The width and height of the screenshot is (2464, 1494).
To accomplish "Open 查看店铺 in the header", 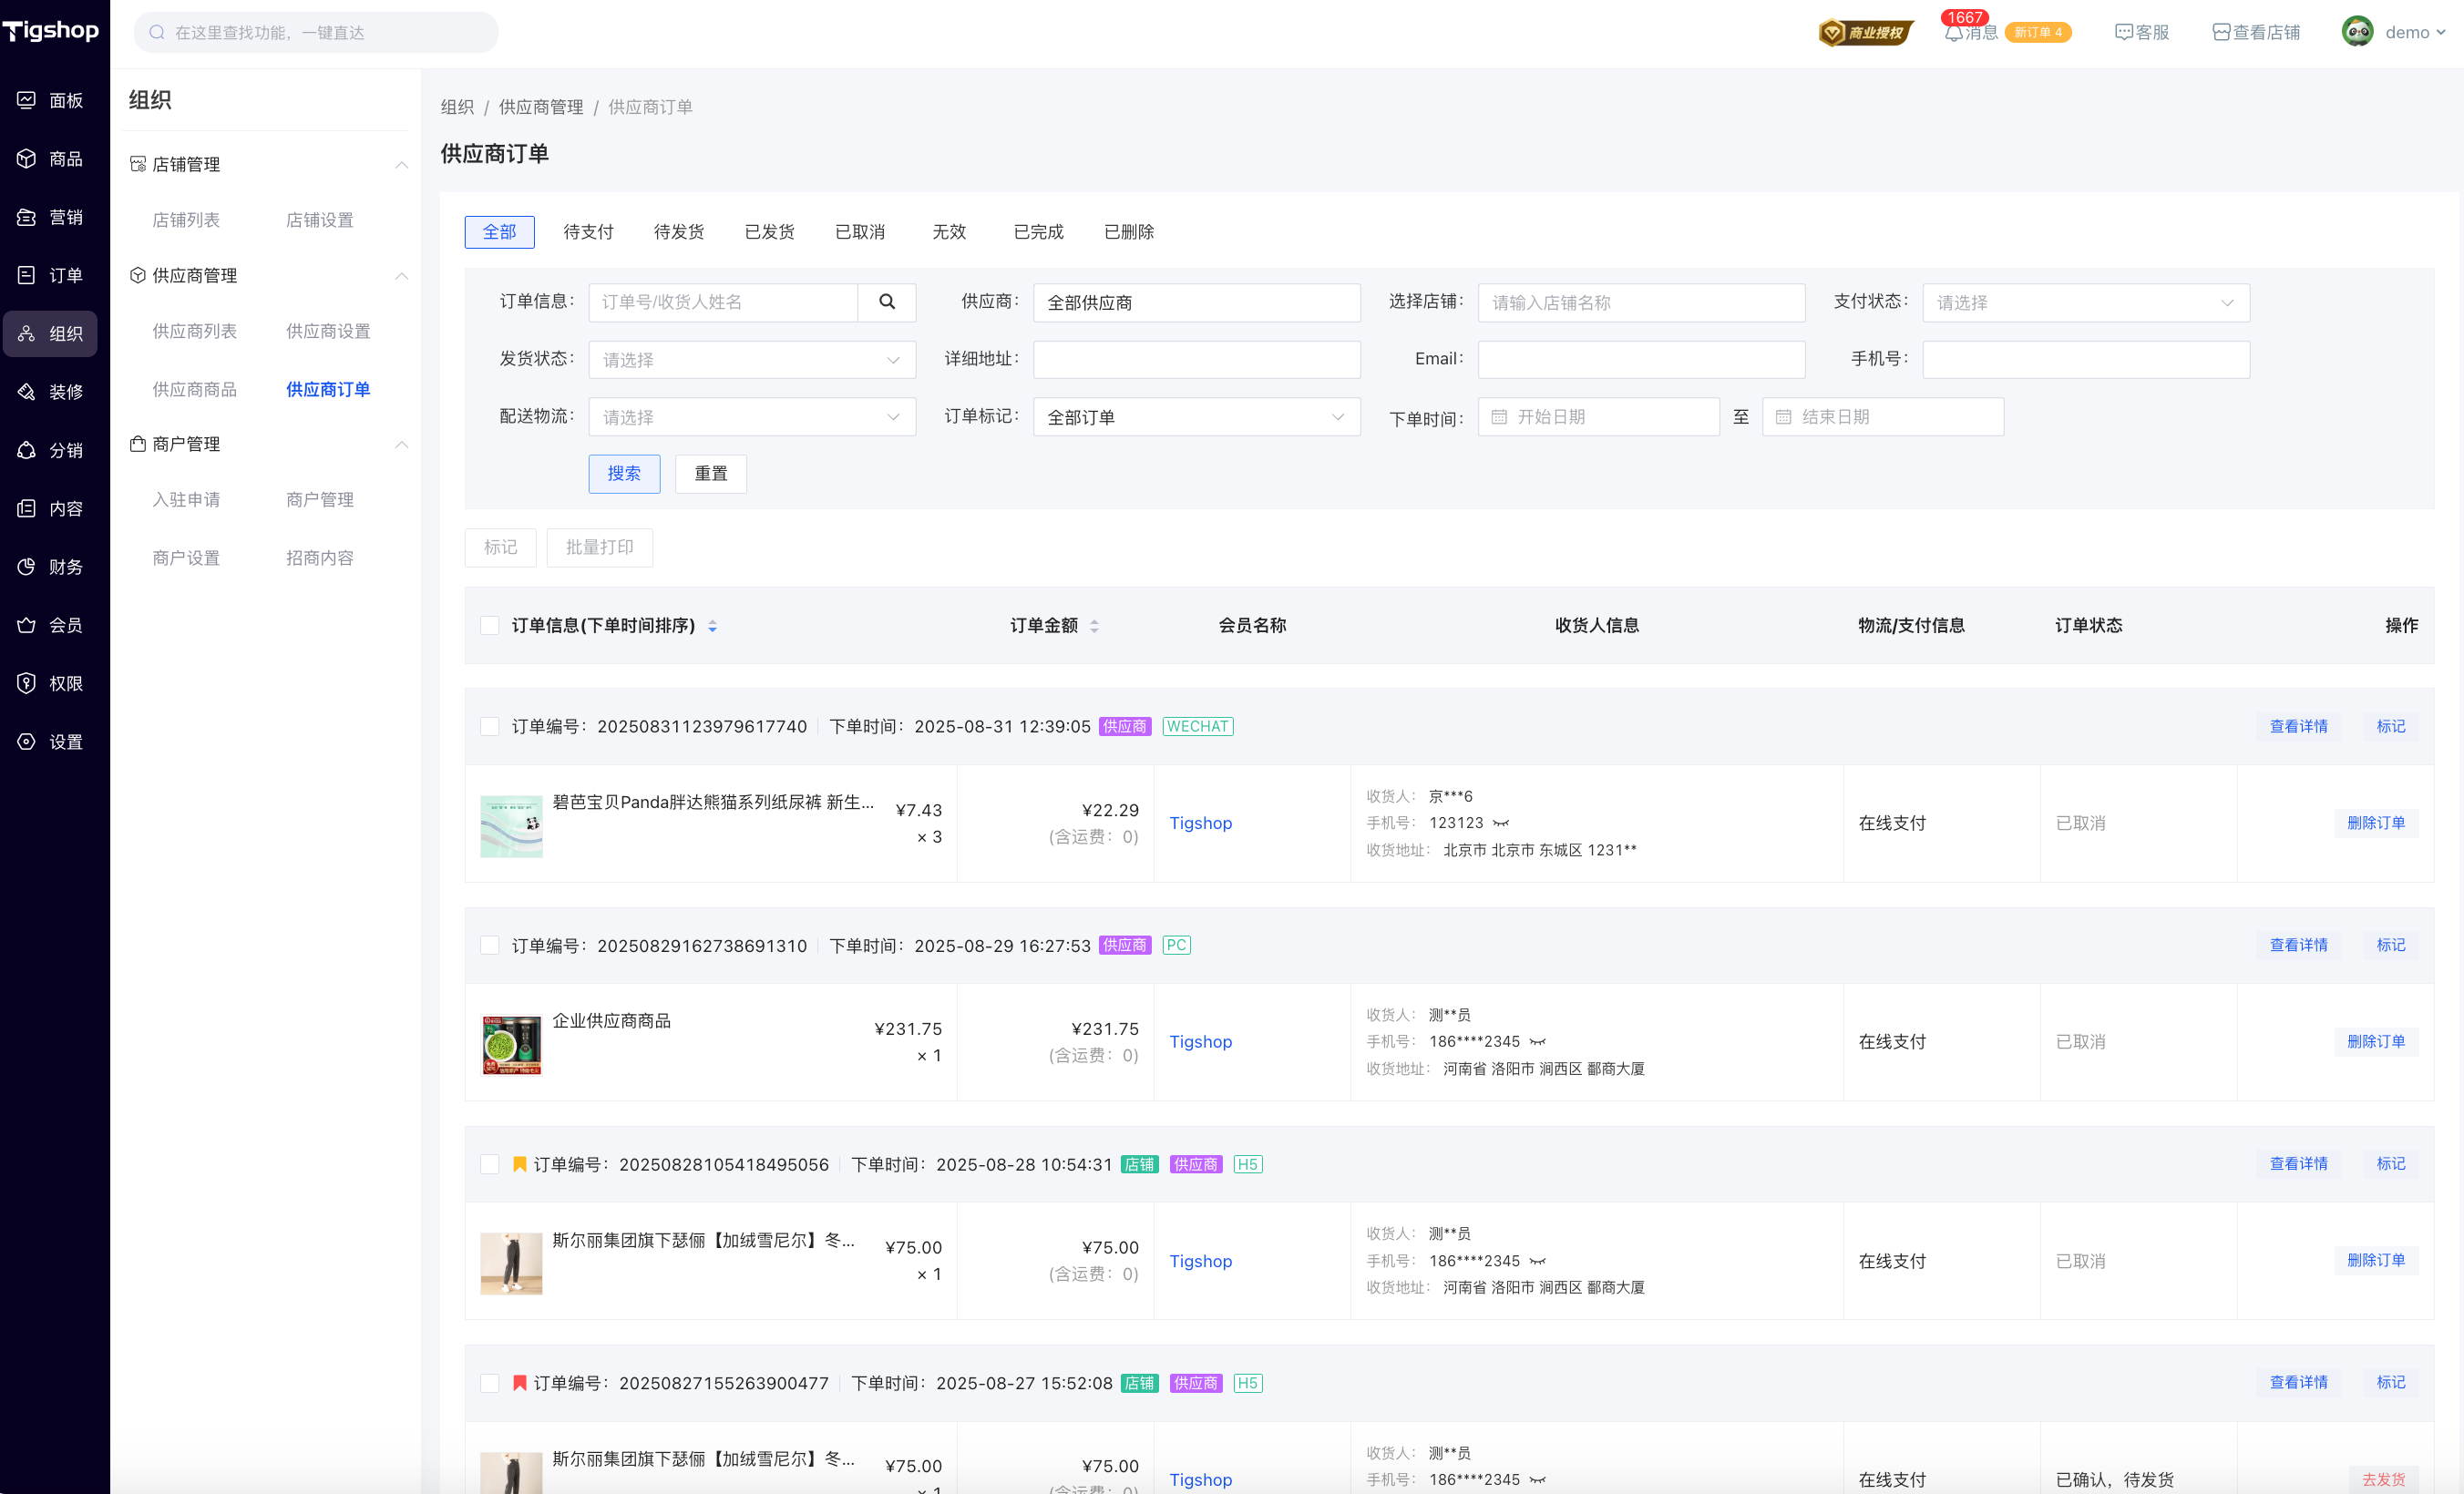I will [2256, 33].
